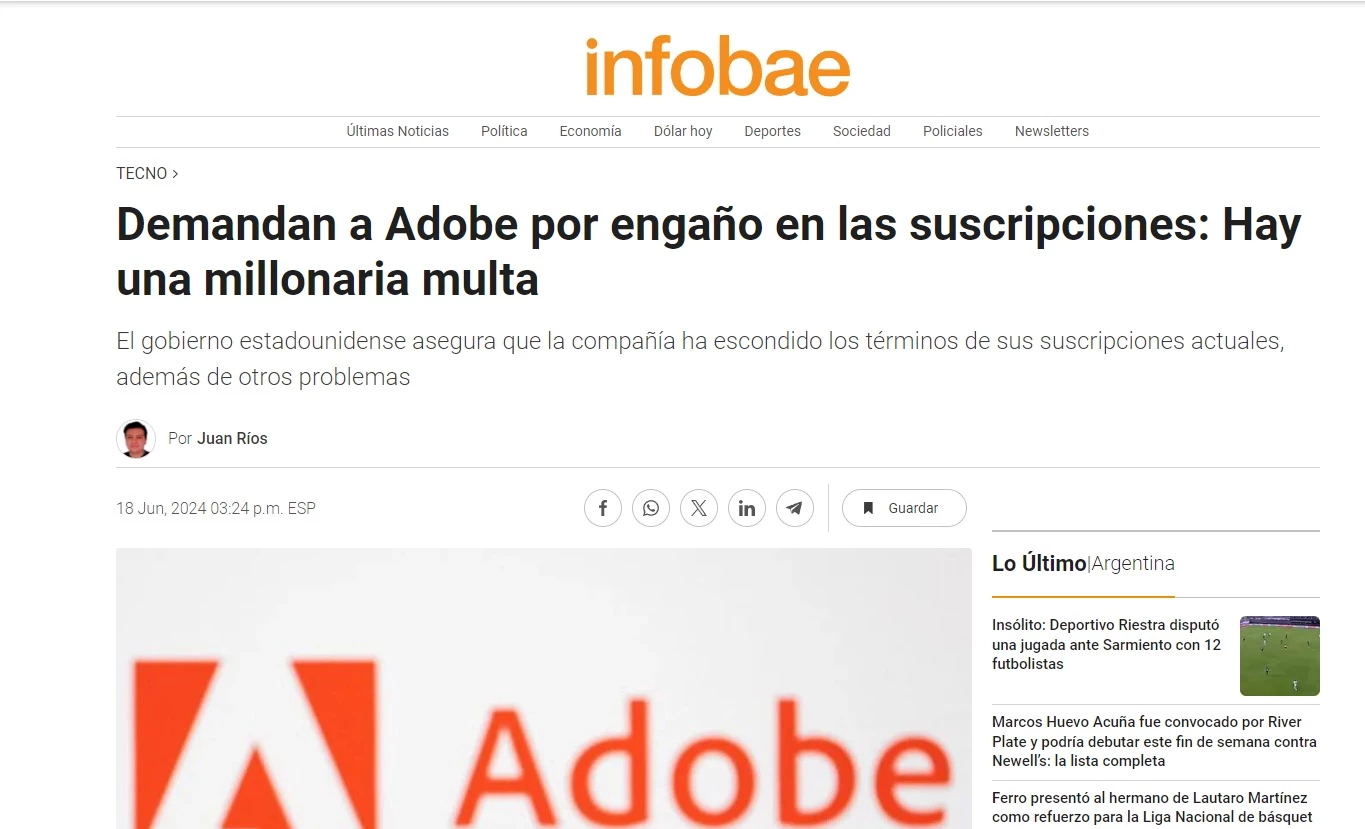The width and height of the screenshot is (1365, 829).
Task: Share article on X
Action: click(x=699, y=508)
